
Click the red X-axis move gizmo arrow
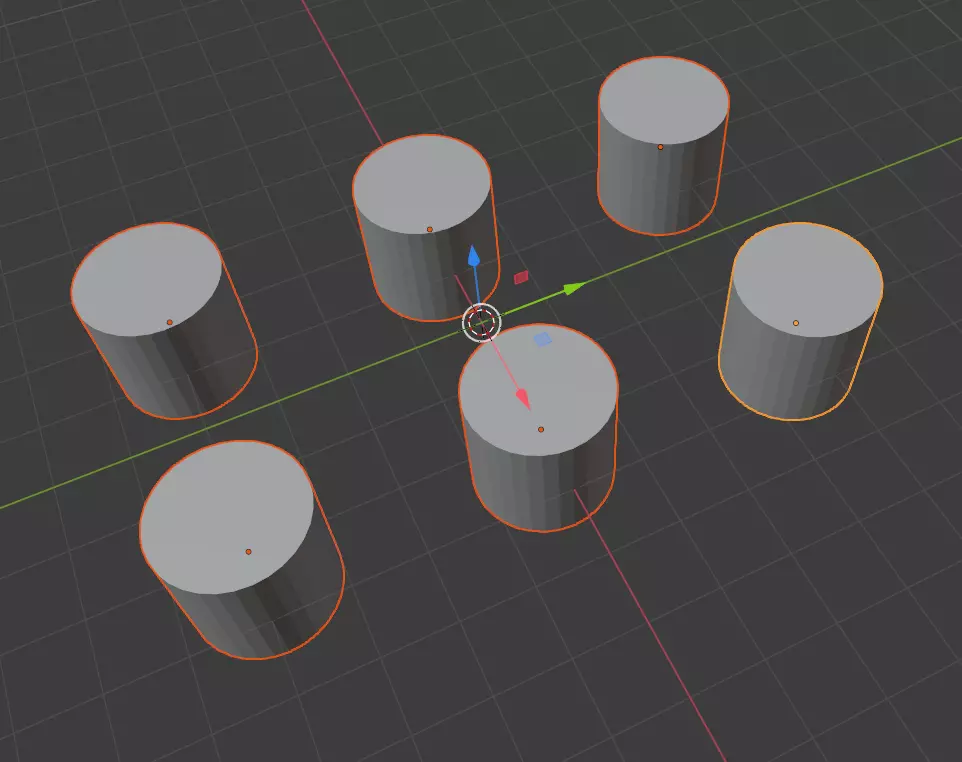[x=523, y=399]
